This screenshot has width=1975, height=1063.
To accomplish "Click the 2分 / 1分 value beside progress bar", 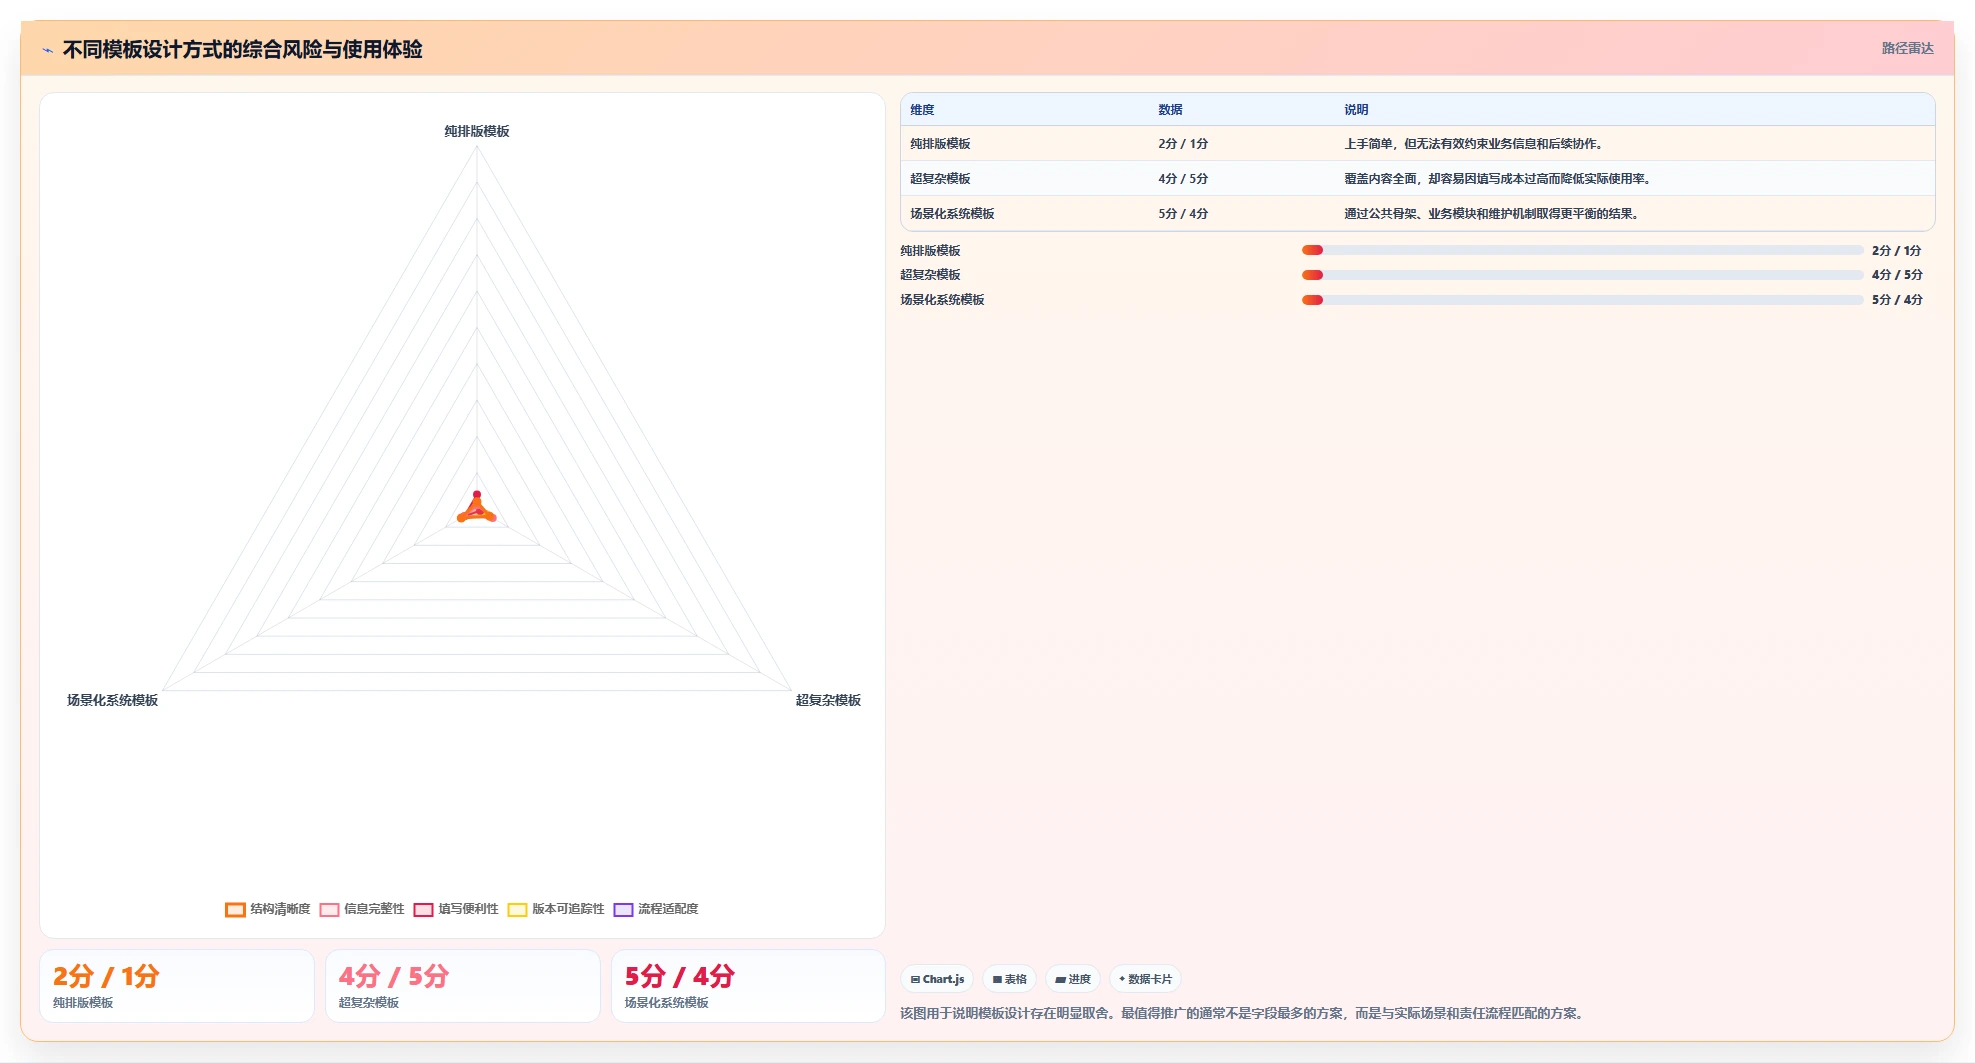I will click(1897, 251).
